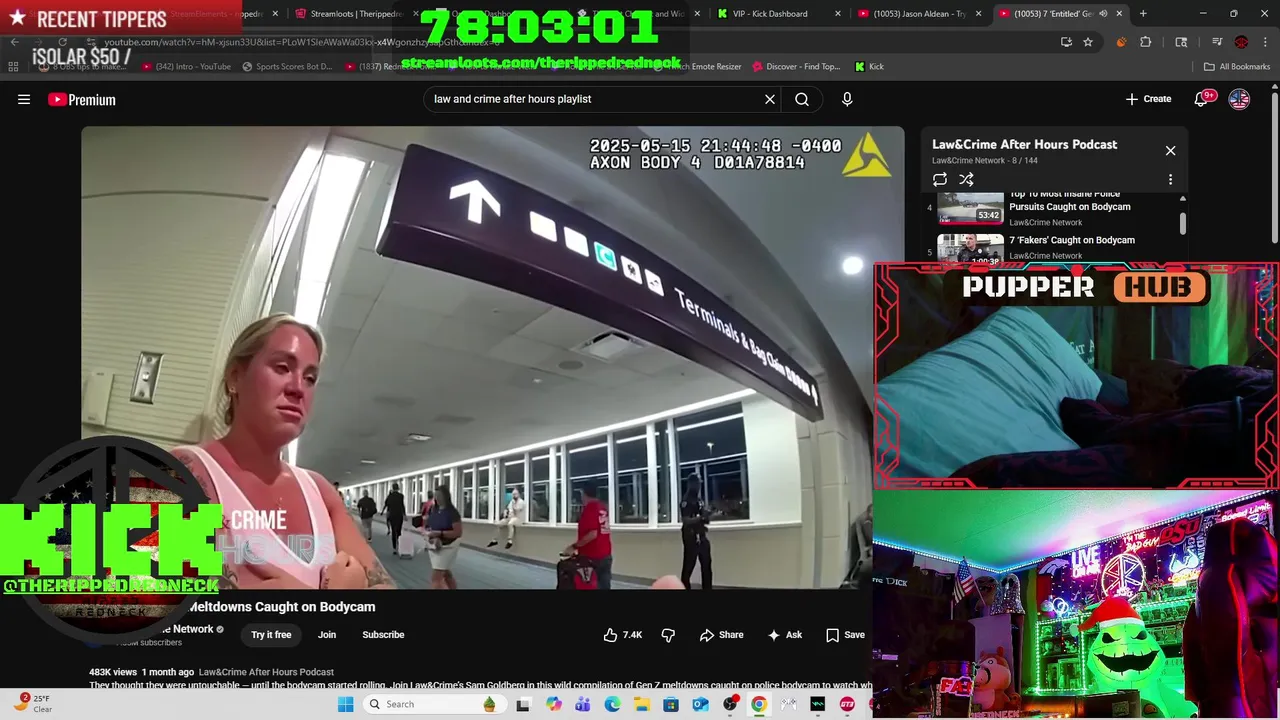1280x720 pixels.
Task: Open the Ask button
Action: click(784, 635)
